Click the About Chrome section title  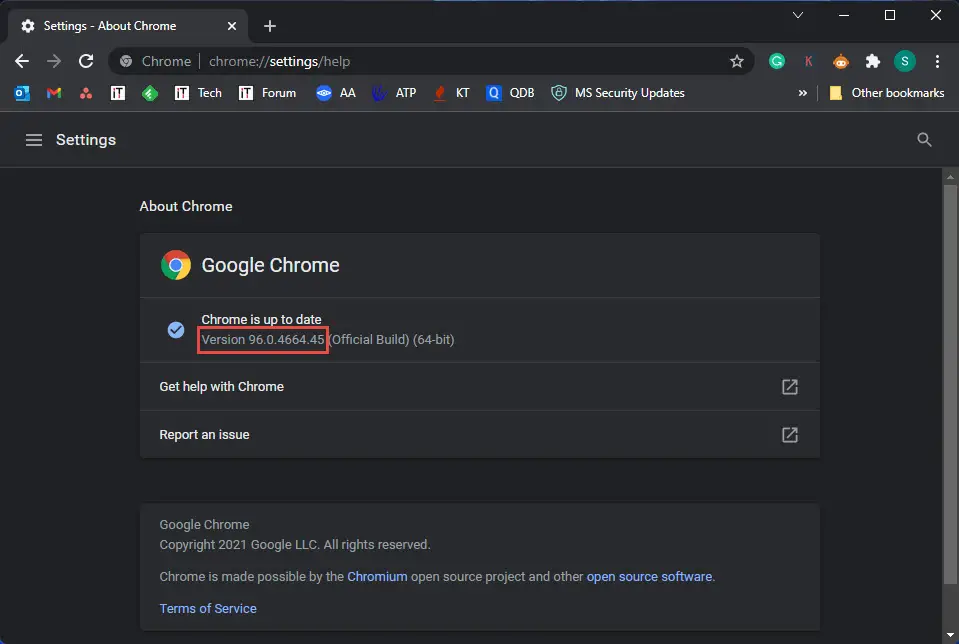pos(186,206)
